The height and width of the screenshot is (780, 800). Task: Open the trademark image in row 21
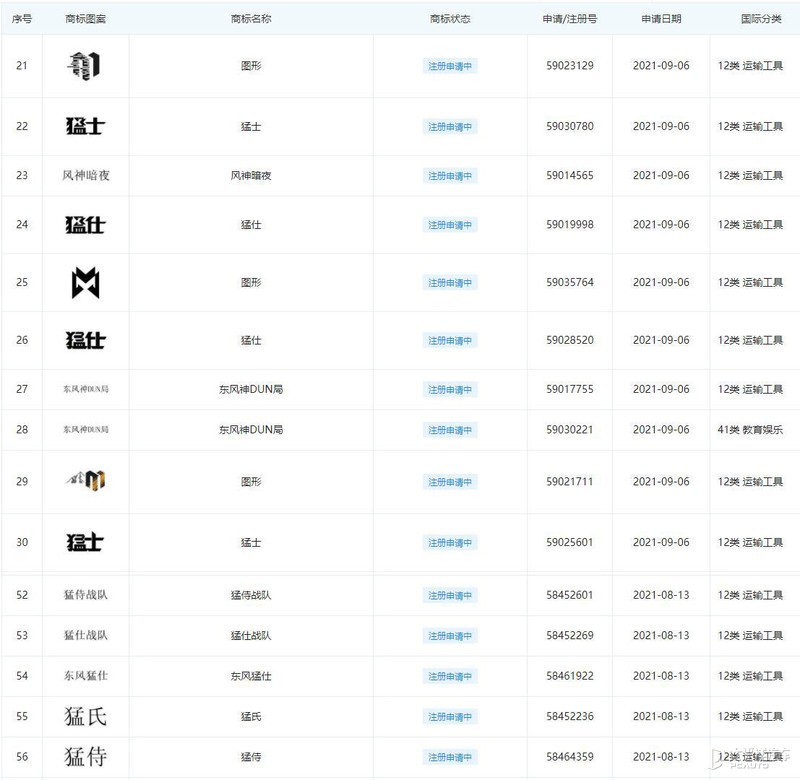point(85,66)
